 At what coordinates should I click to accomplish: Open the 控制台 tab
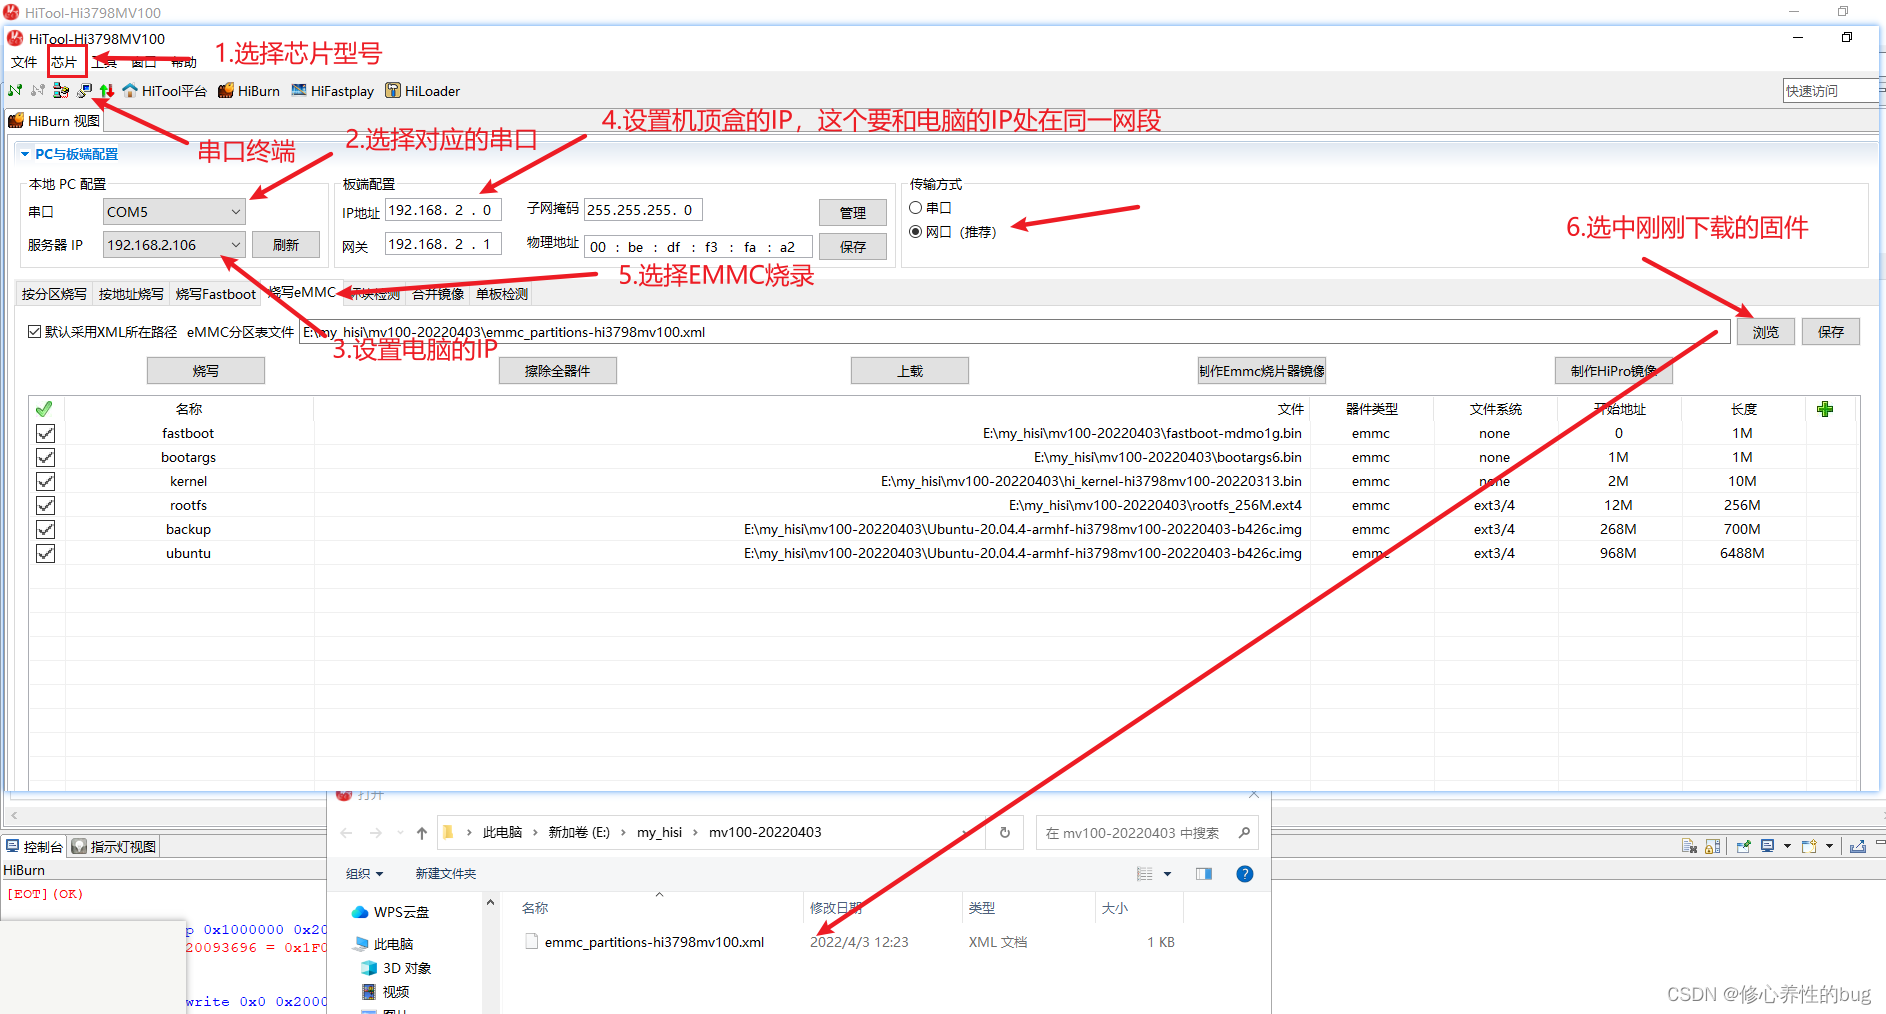point(34,846)
